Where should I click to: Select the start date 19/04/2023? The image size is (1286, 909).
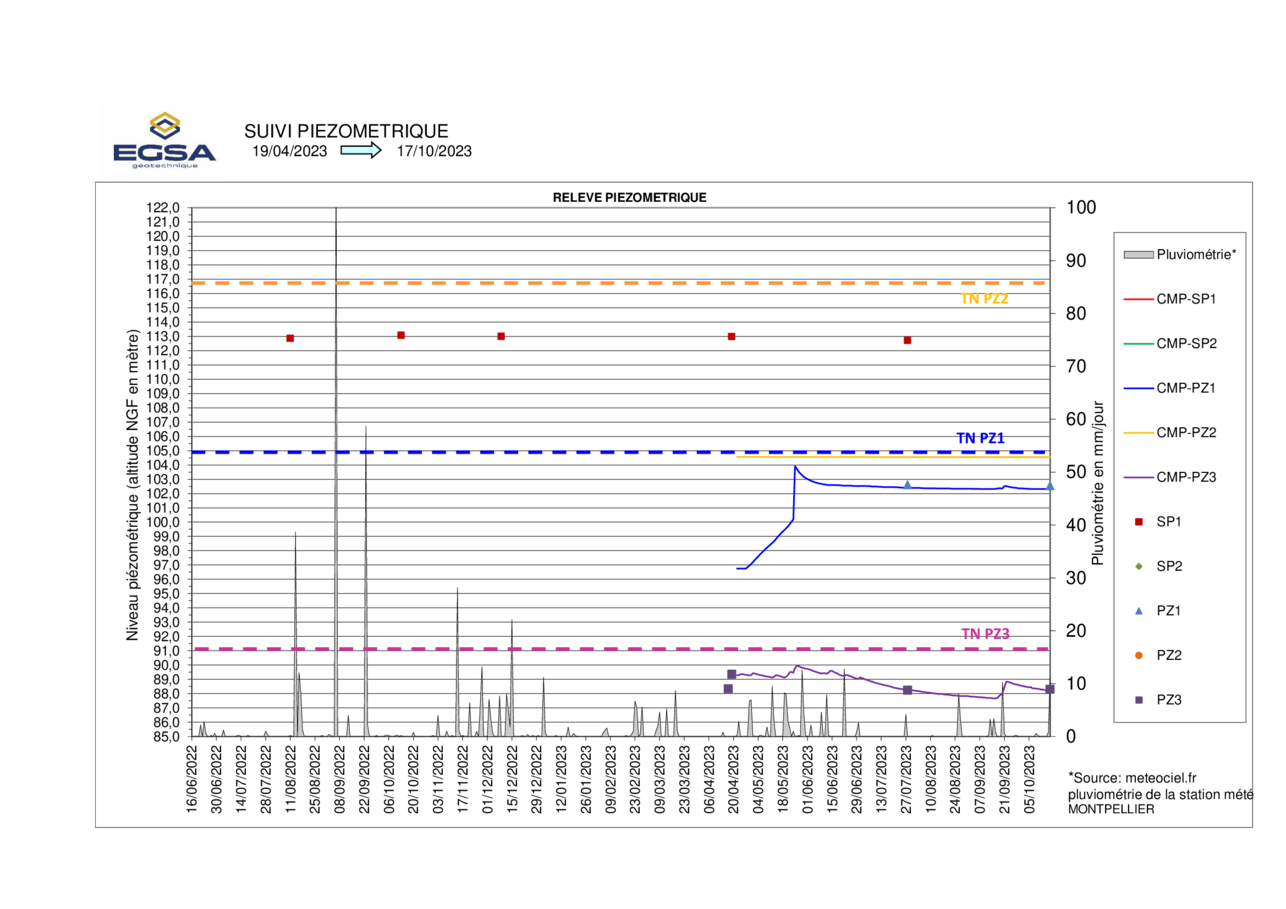[289, 152]
